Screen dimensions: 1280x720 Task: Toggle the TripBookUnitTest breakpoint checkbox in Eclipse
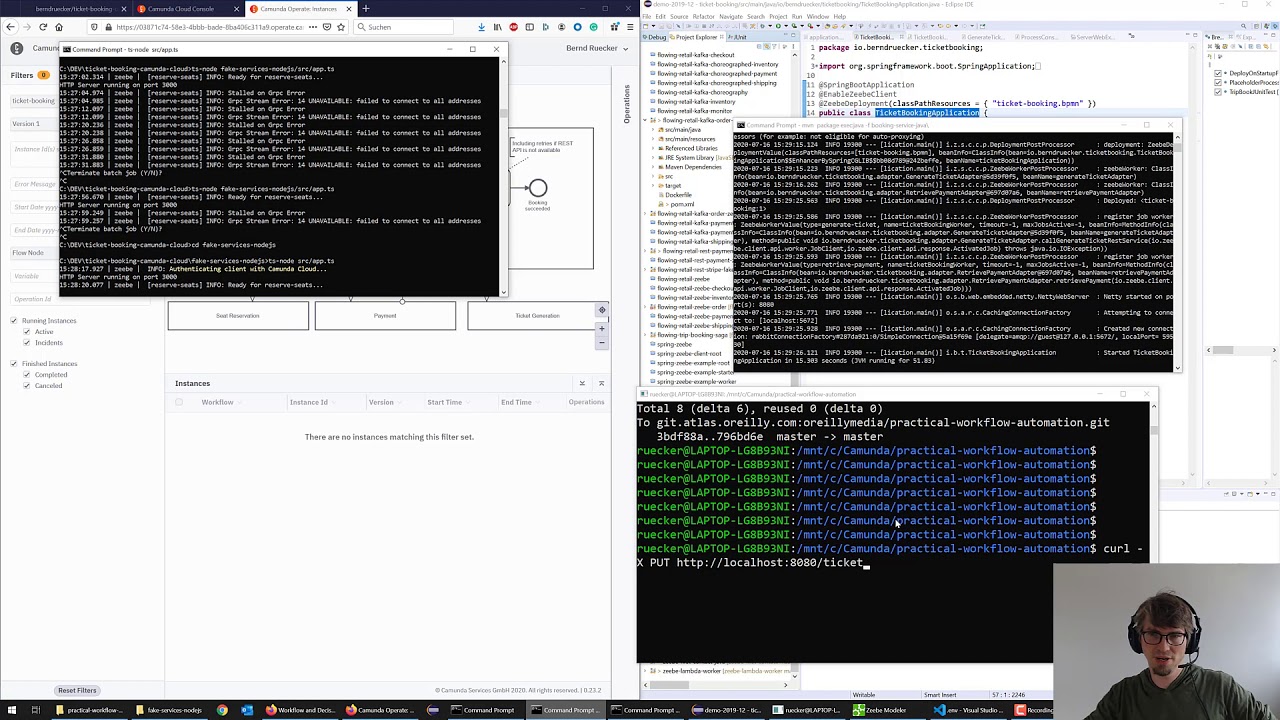[x=1218, y=92]
